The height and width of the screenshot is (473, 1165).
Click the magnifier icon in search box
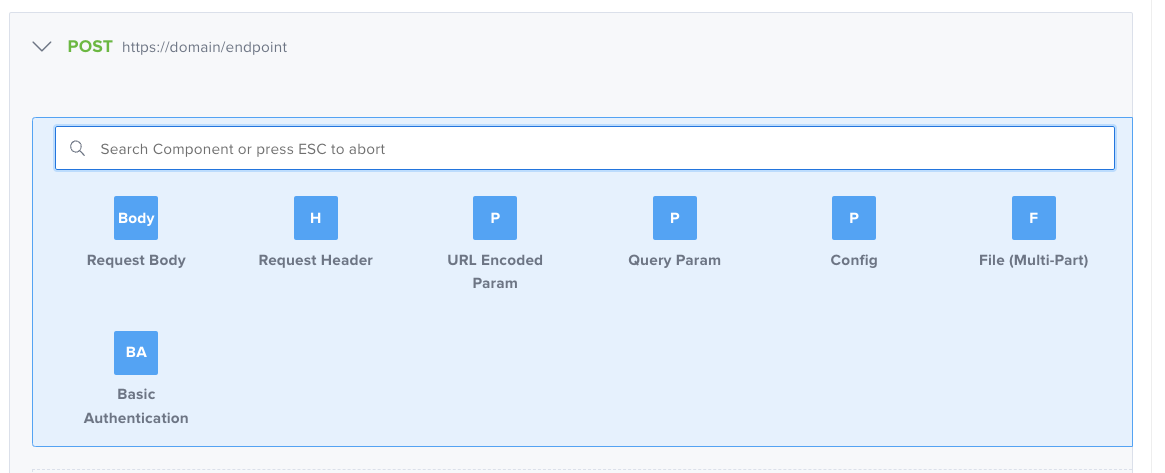point(78,149)
